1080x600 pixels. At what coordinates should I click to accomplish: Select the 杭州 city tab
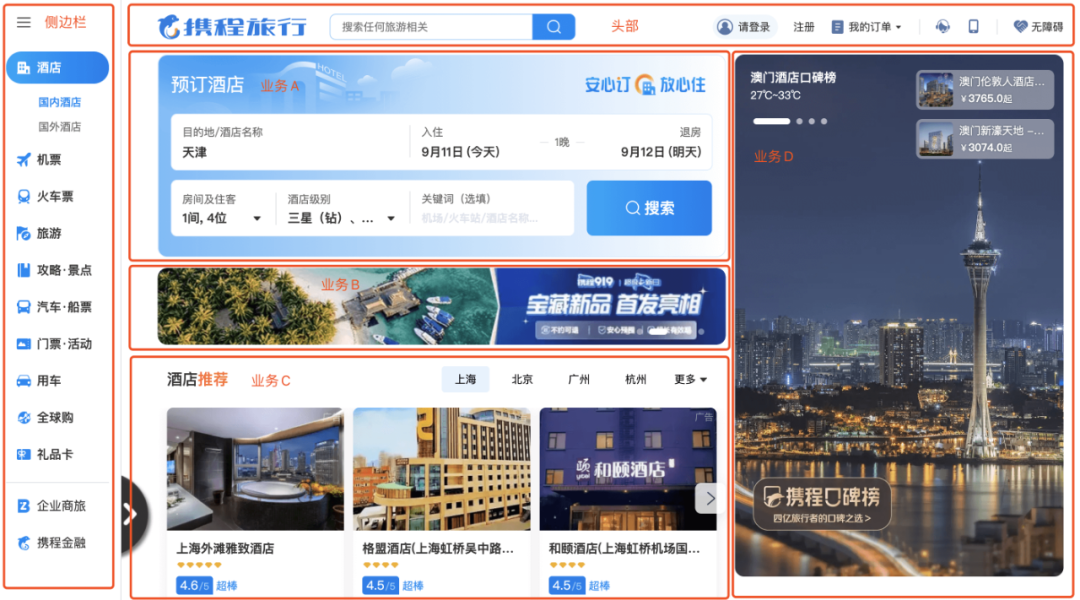(635, 380)
